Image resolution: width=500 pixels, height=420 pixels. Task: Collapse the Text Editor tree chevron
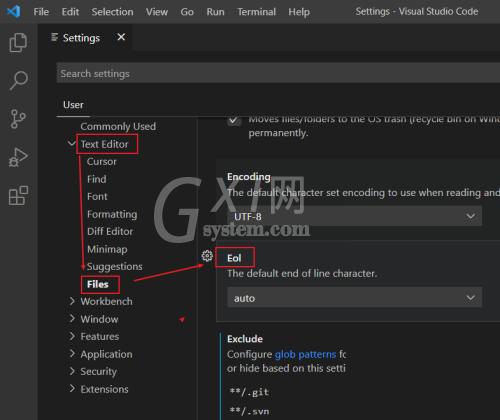point(72,144)
